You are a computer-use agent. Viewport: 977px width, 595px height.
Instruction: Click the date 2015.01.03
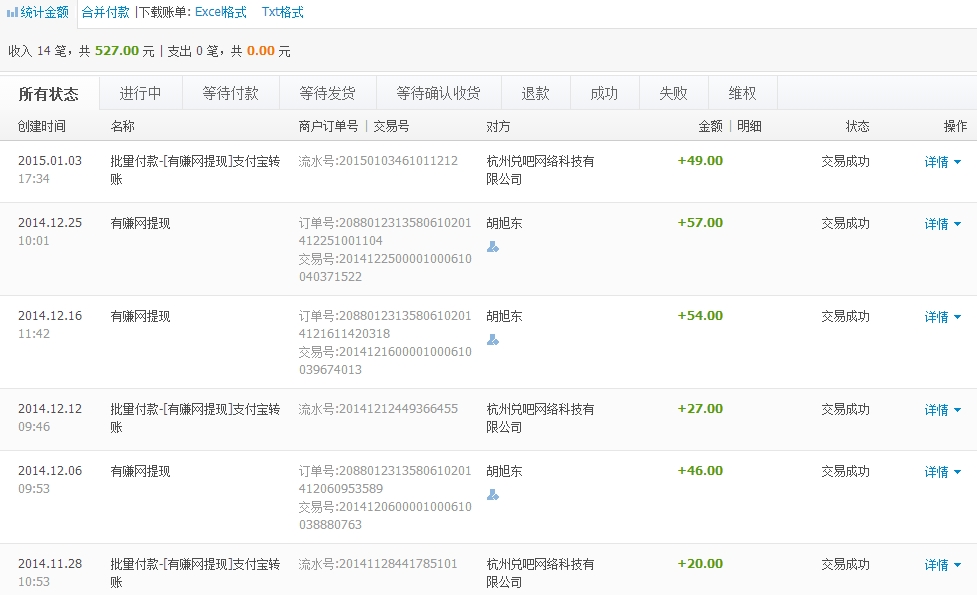50,161
